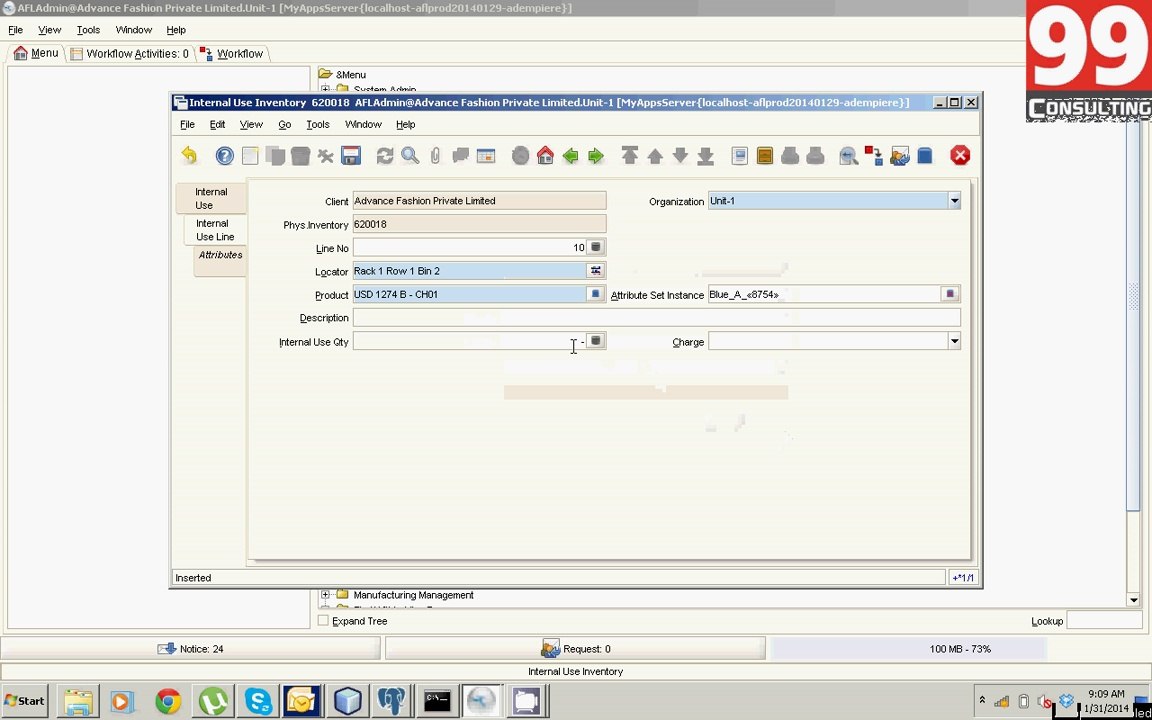Open the Internal Use Qty calculator button

[x=596, y=341]
